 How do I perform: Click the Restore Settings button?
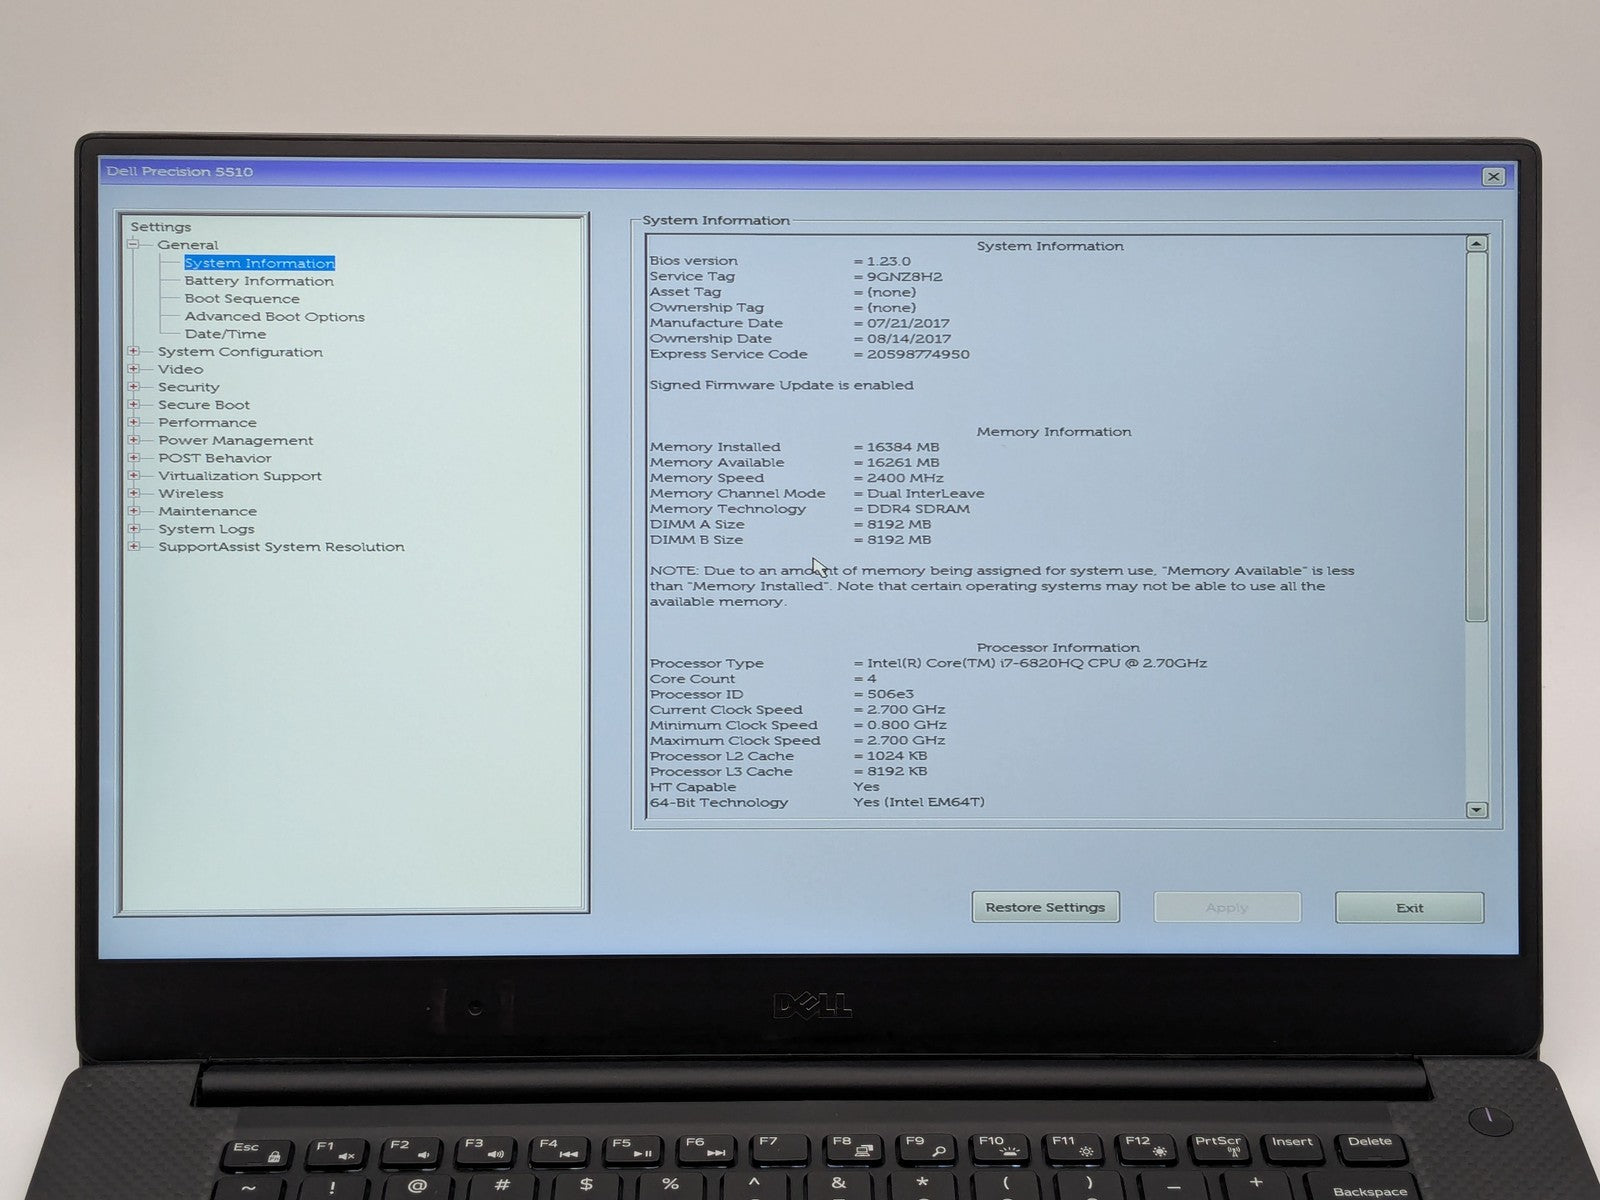pos(1045,907)
